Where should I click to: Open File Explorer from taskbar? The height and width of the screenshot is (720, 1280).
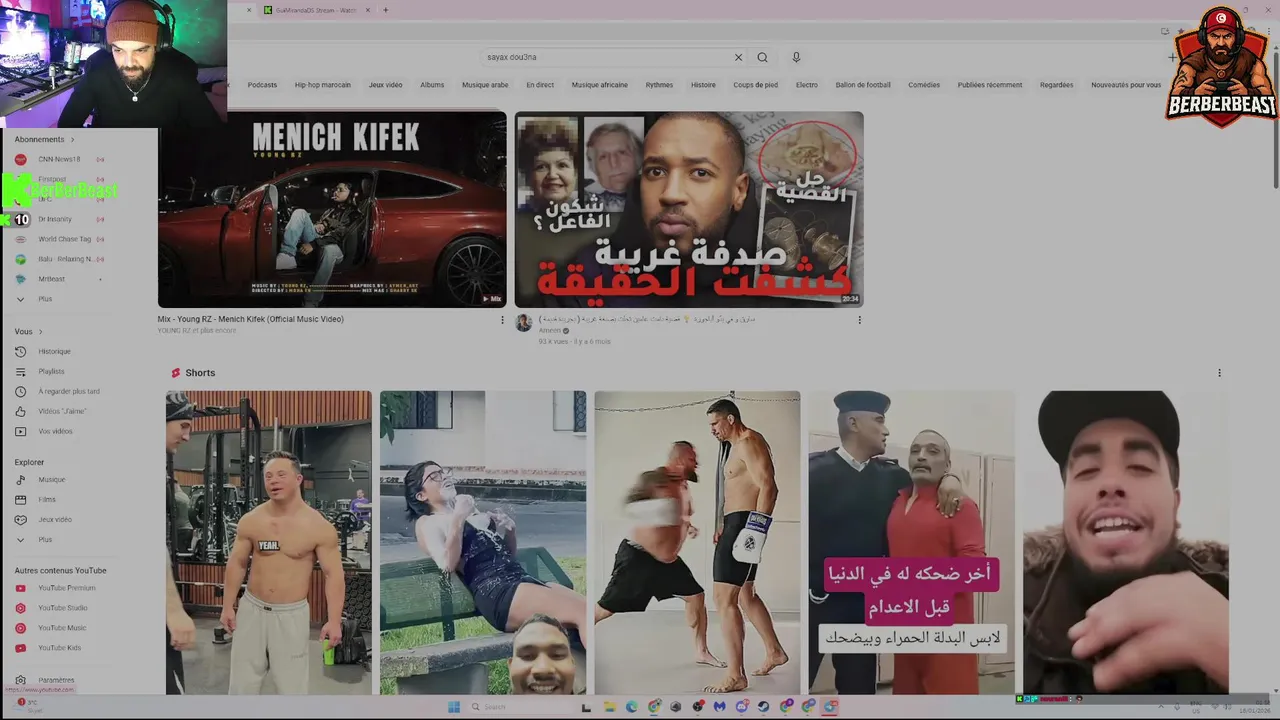pos(609,707)
